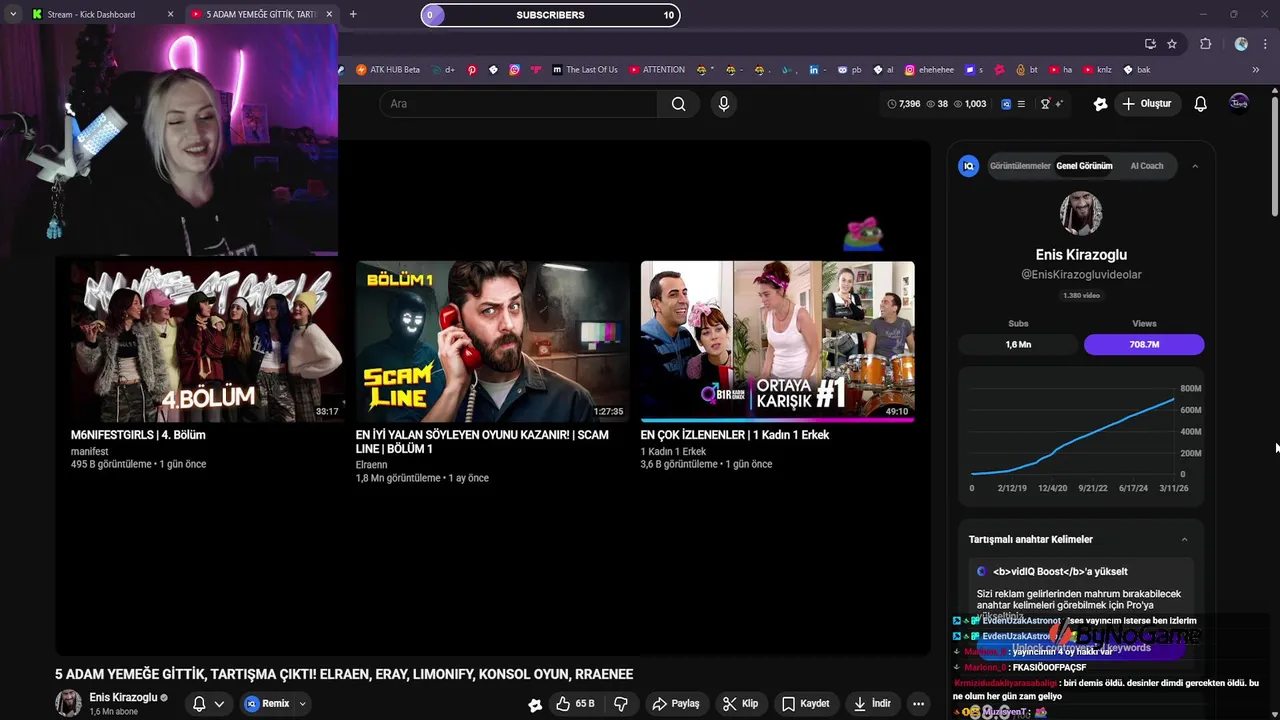This screenshot has height=720, width=1280.
Task: Open The Last Of Us bookmark
Action: (x=585, y=70)
